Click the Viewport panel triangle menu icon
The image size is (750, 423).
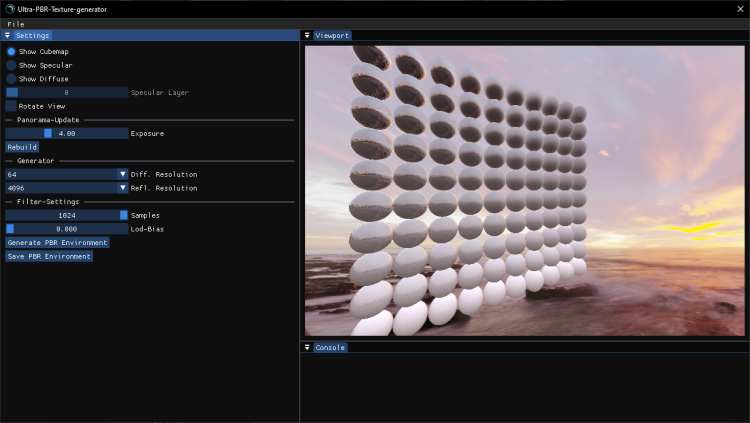tap(308, 35)
